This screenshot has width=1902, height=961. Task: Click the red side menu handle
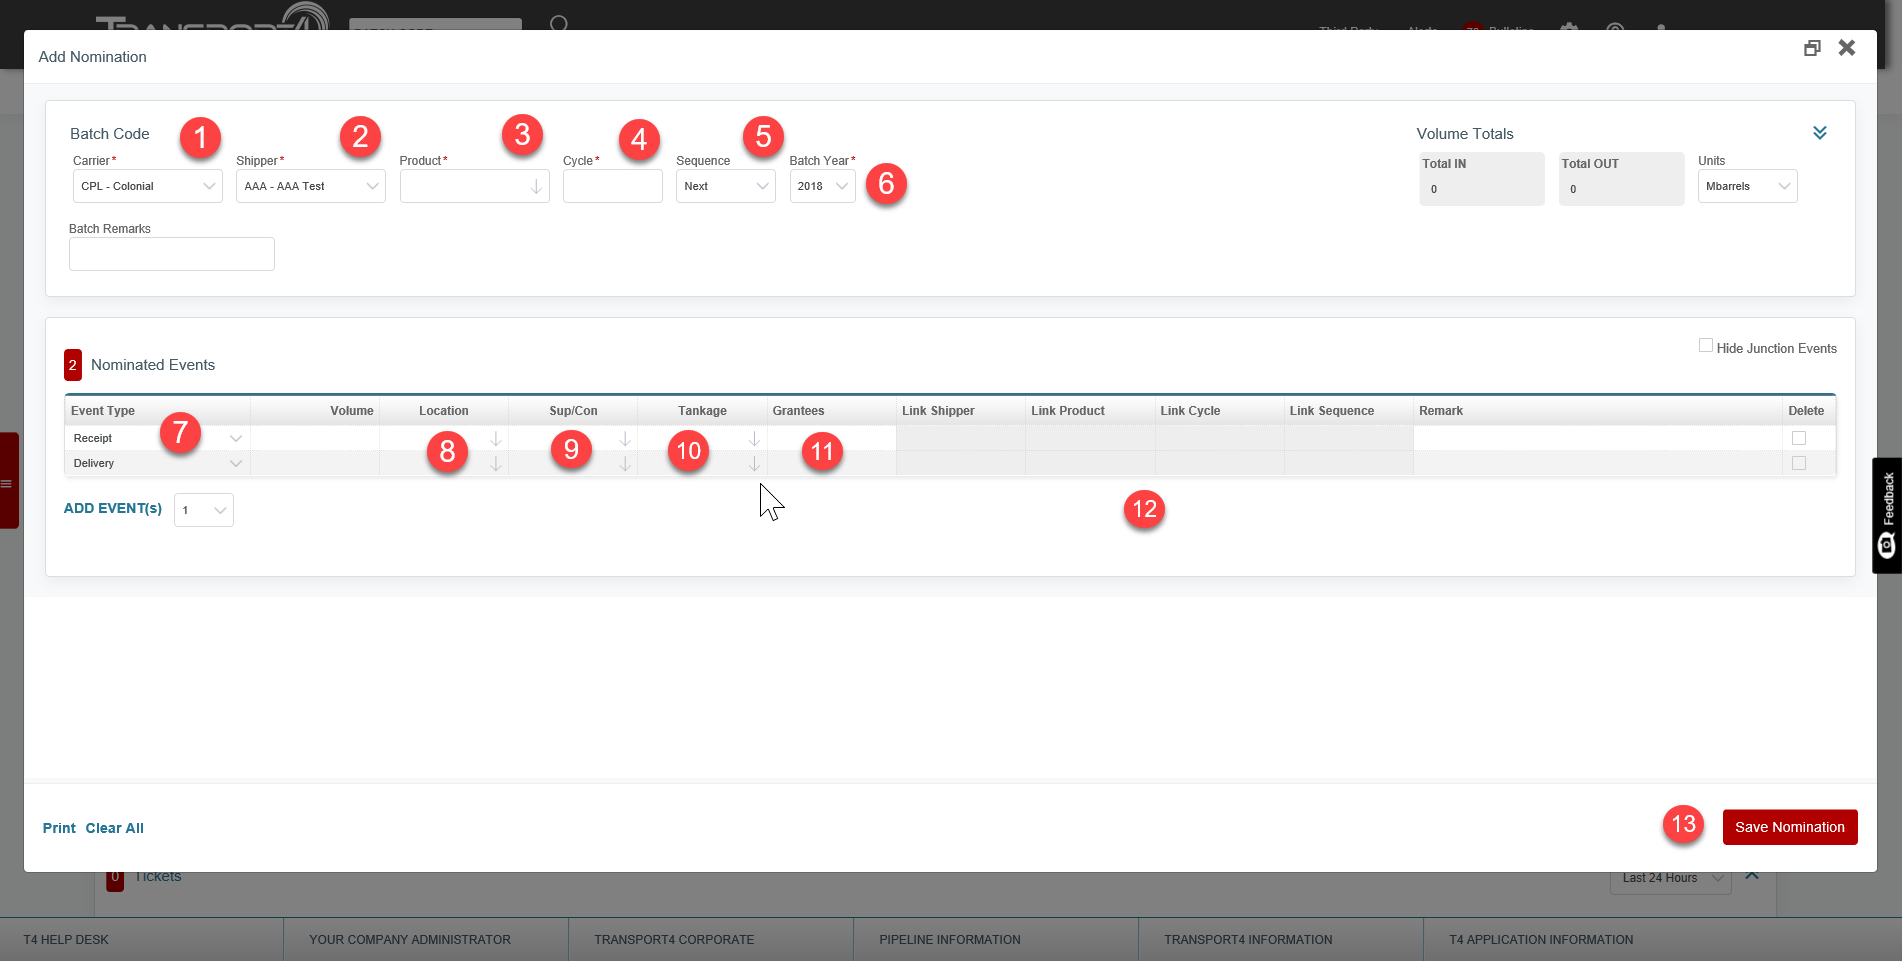(8, 481)
